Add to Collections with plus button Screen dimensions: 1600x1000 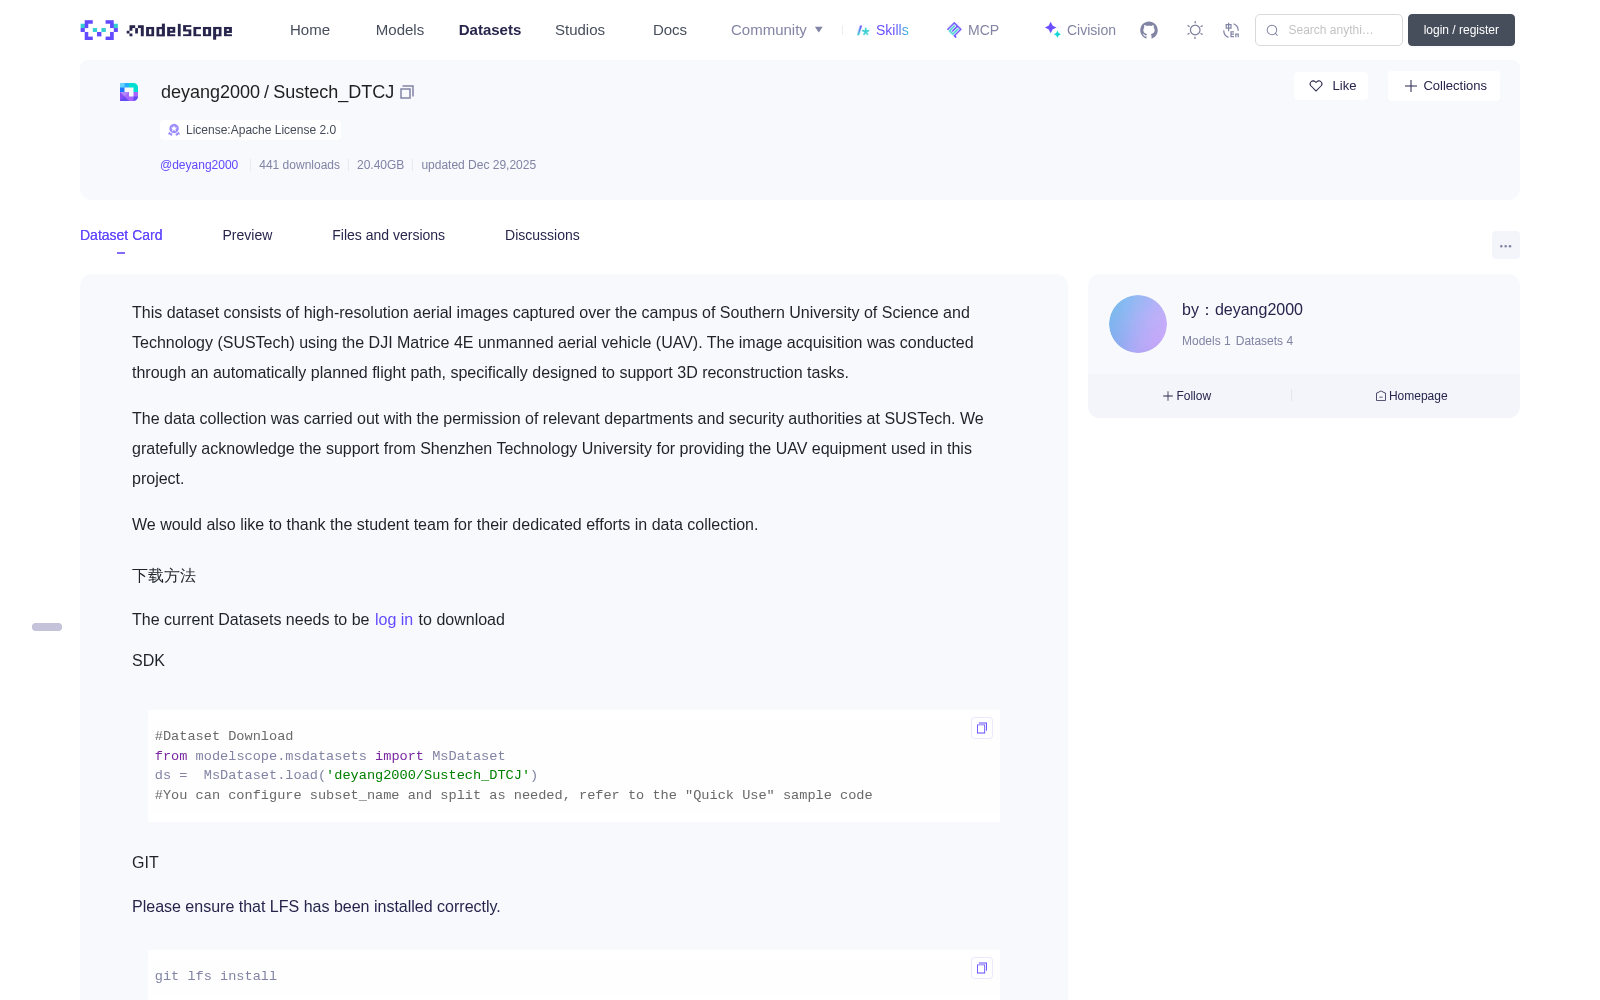click(x=1444, y=86)
